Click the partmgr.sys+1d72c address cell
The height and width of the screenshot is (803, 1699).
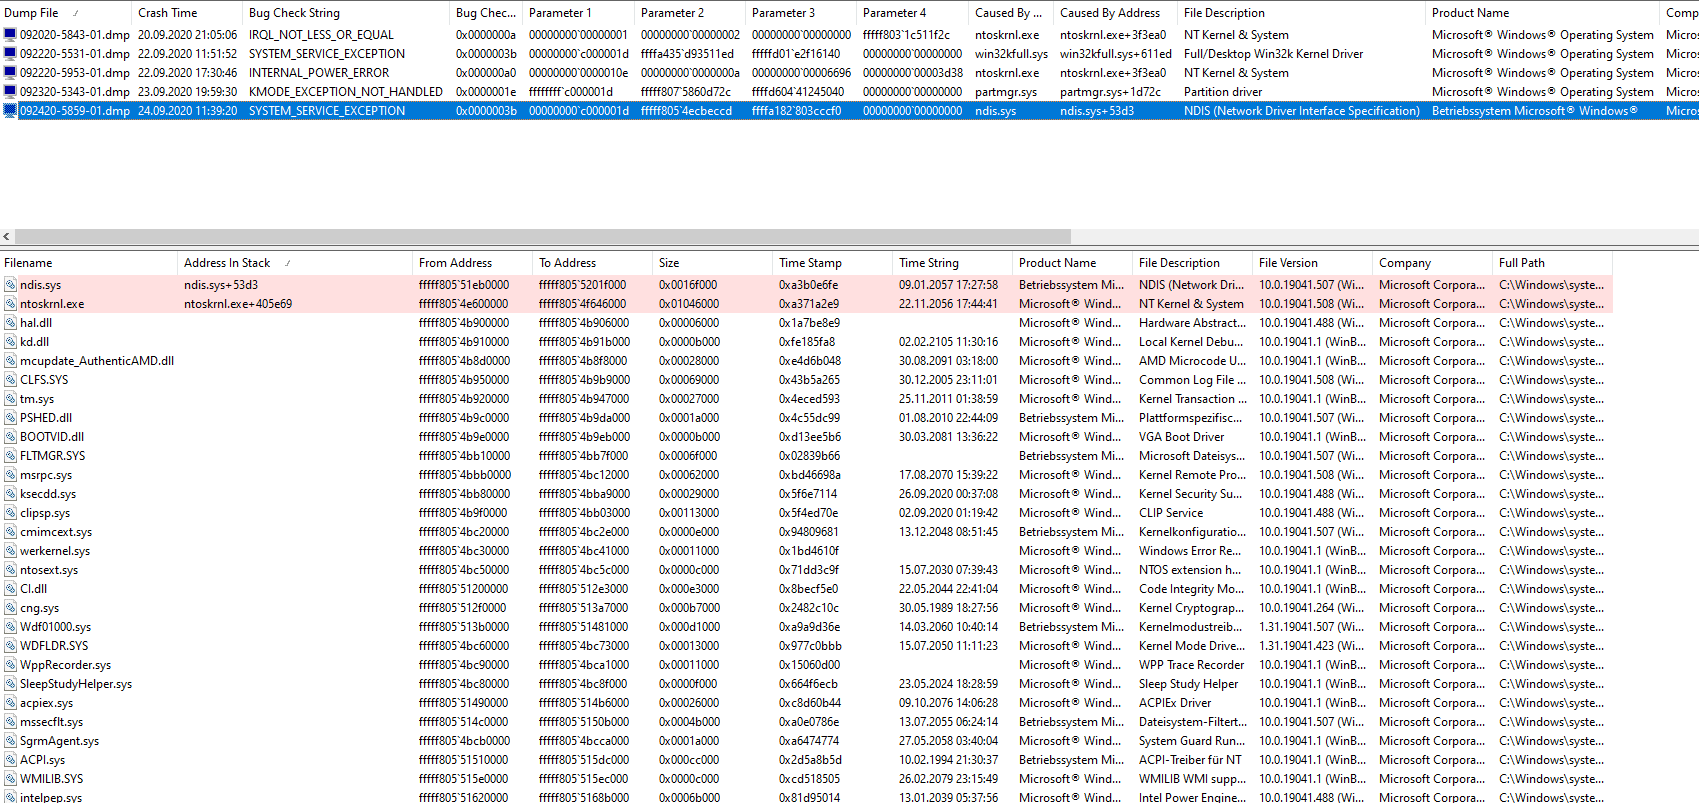1110,91
